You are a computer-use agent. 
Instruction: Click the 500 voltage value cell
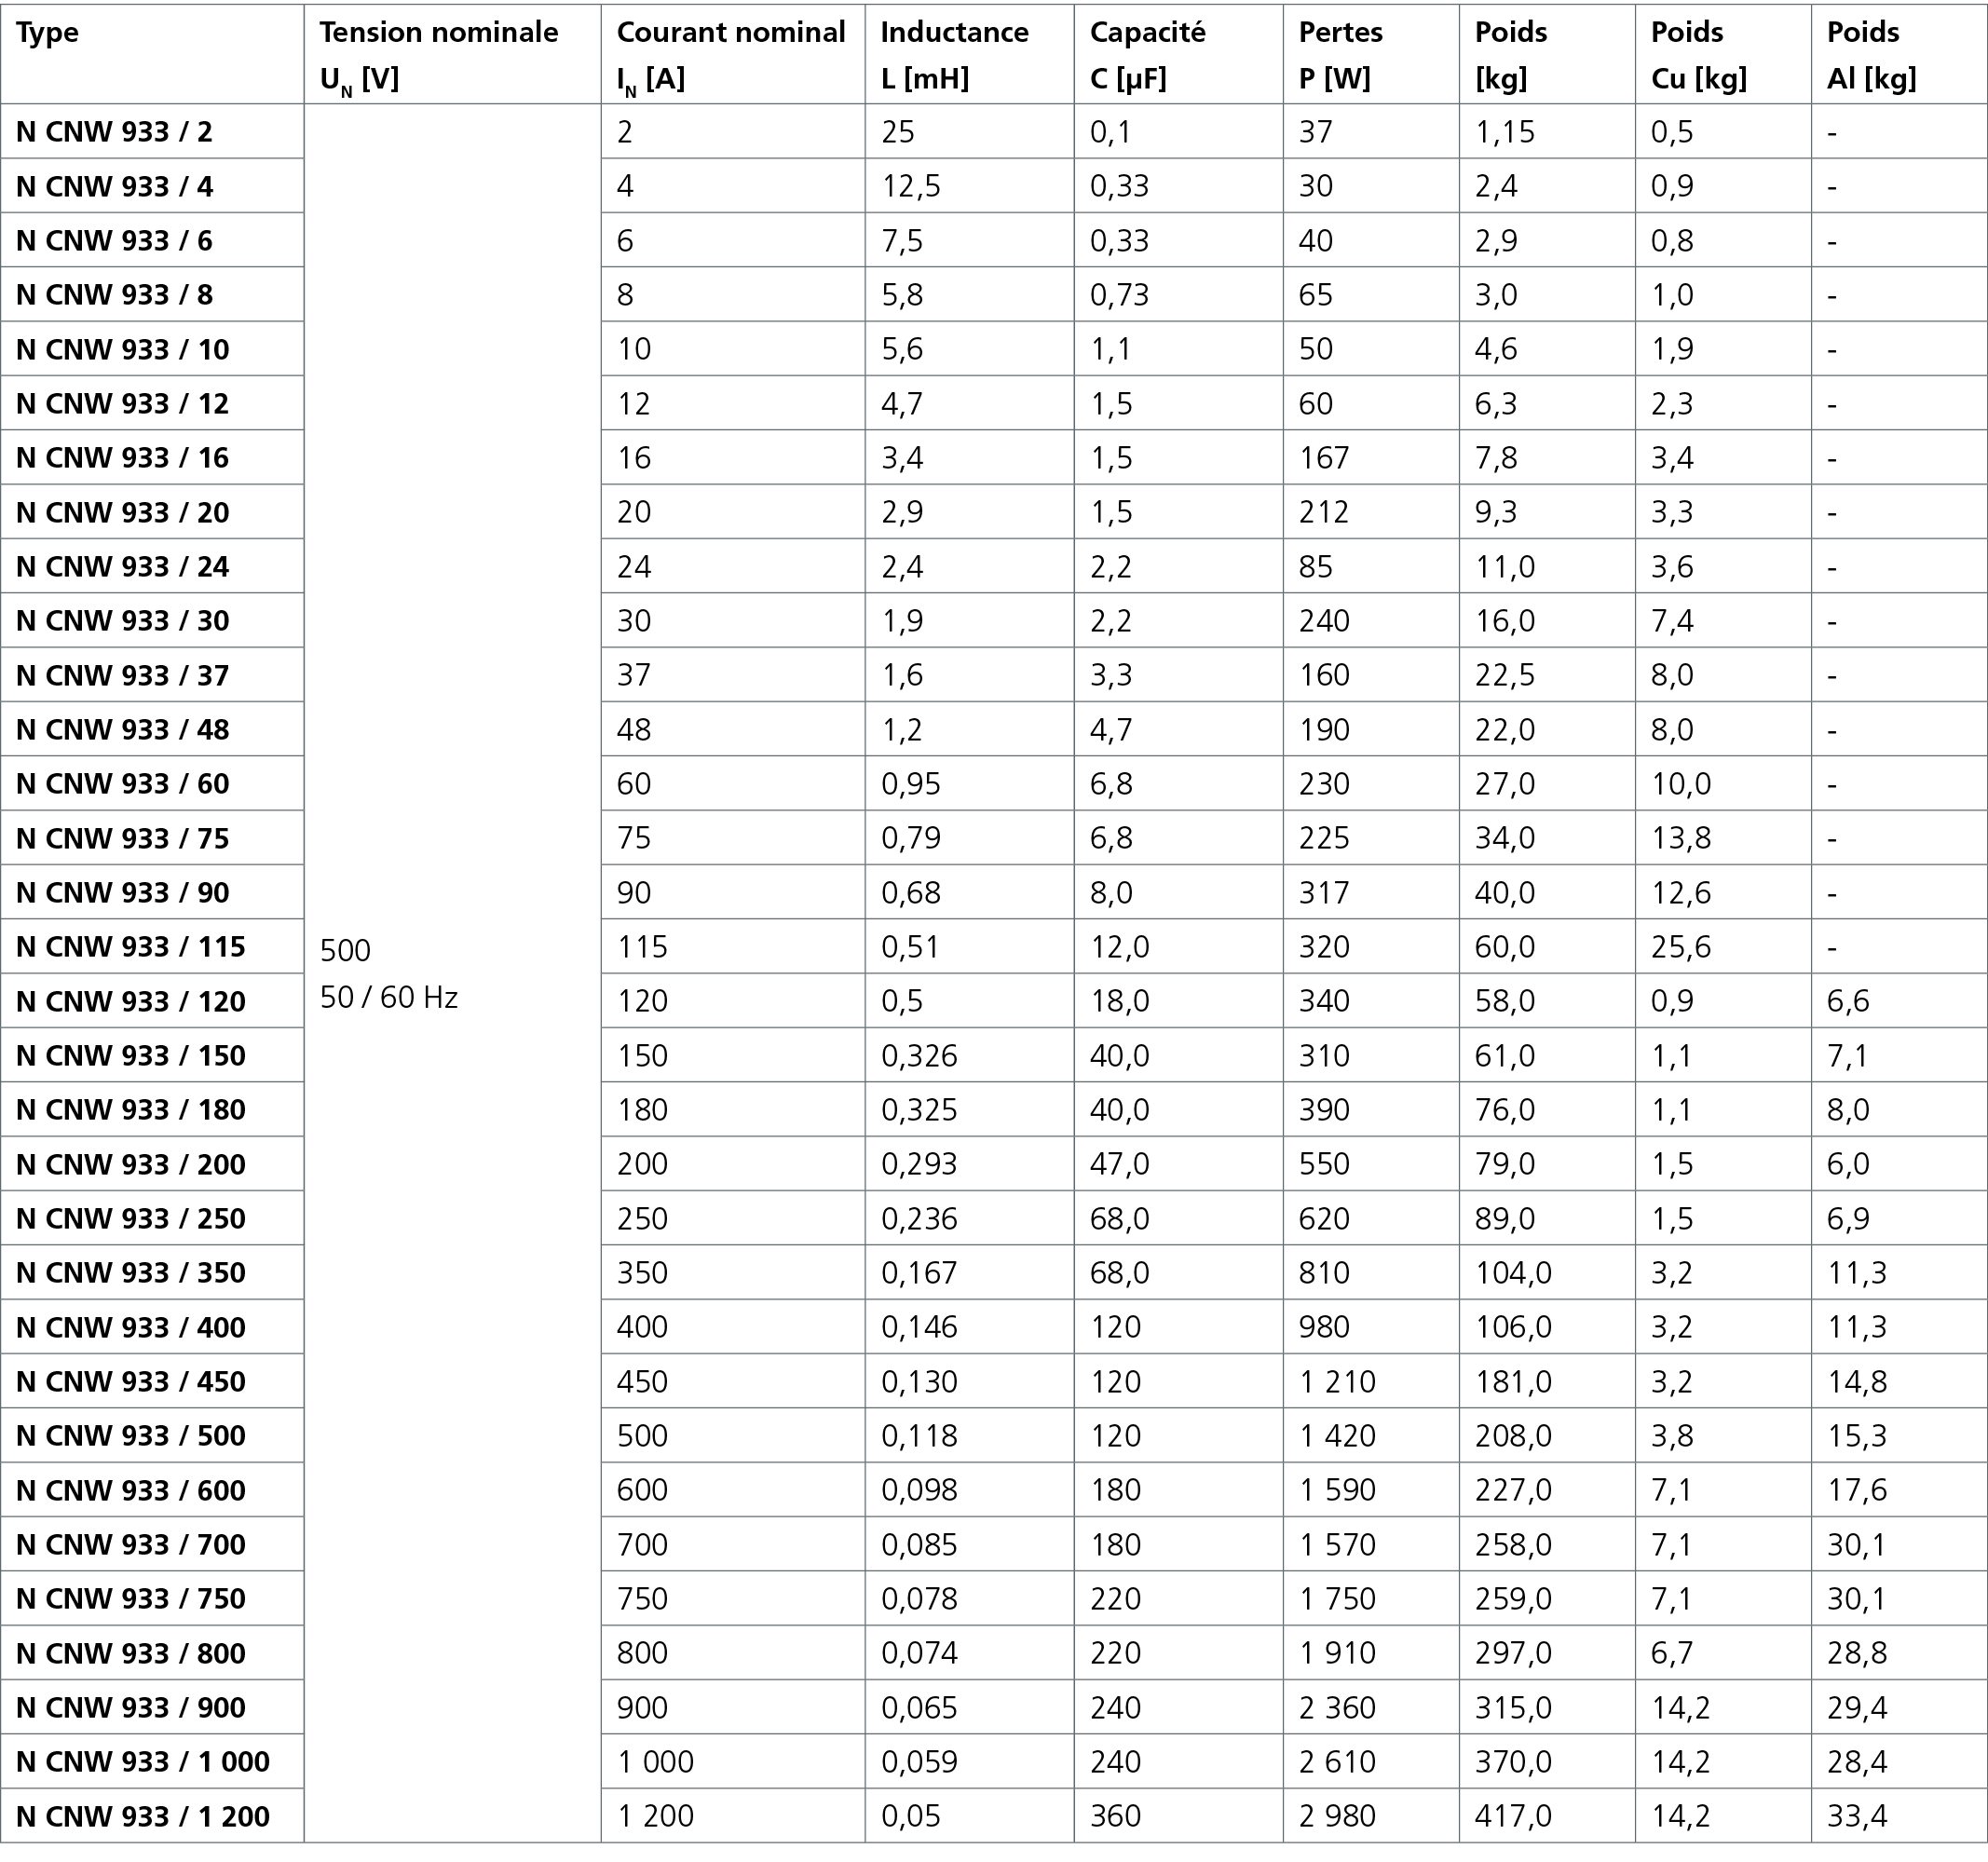tap(345, 950)
